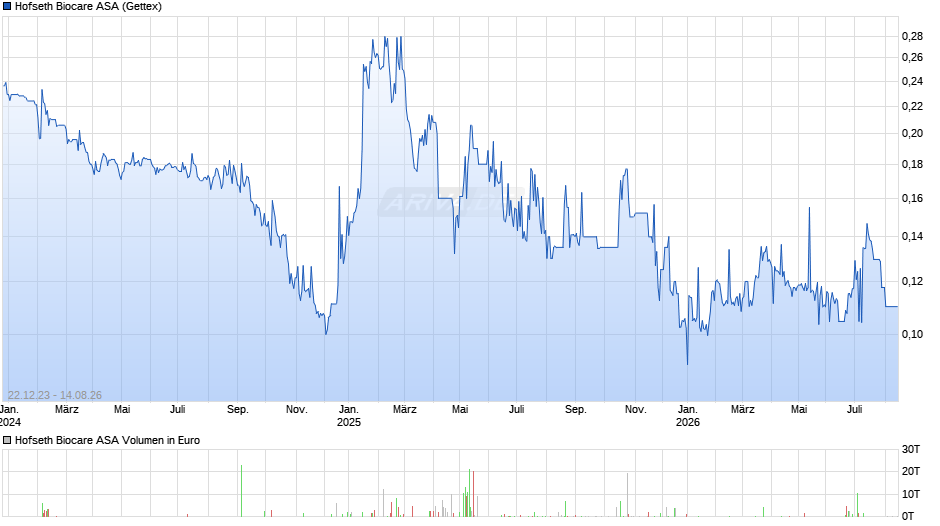Screen dimensions: 940x526
Task: Click the tallest green volume bar near Sep. 2024
Action: coord(242,491)
